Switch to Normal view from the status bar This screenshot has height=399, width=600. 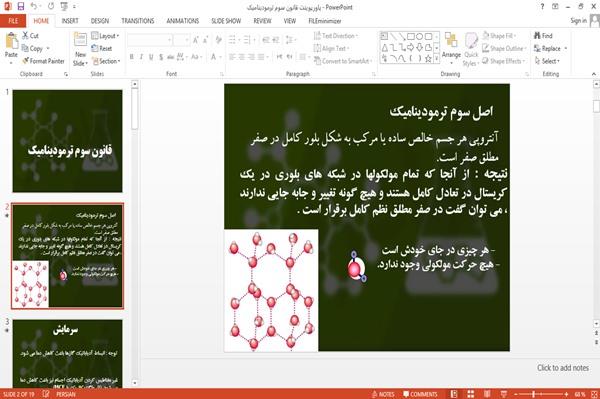coord(454,394)
